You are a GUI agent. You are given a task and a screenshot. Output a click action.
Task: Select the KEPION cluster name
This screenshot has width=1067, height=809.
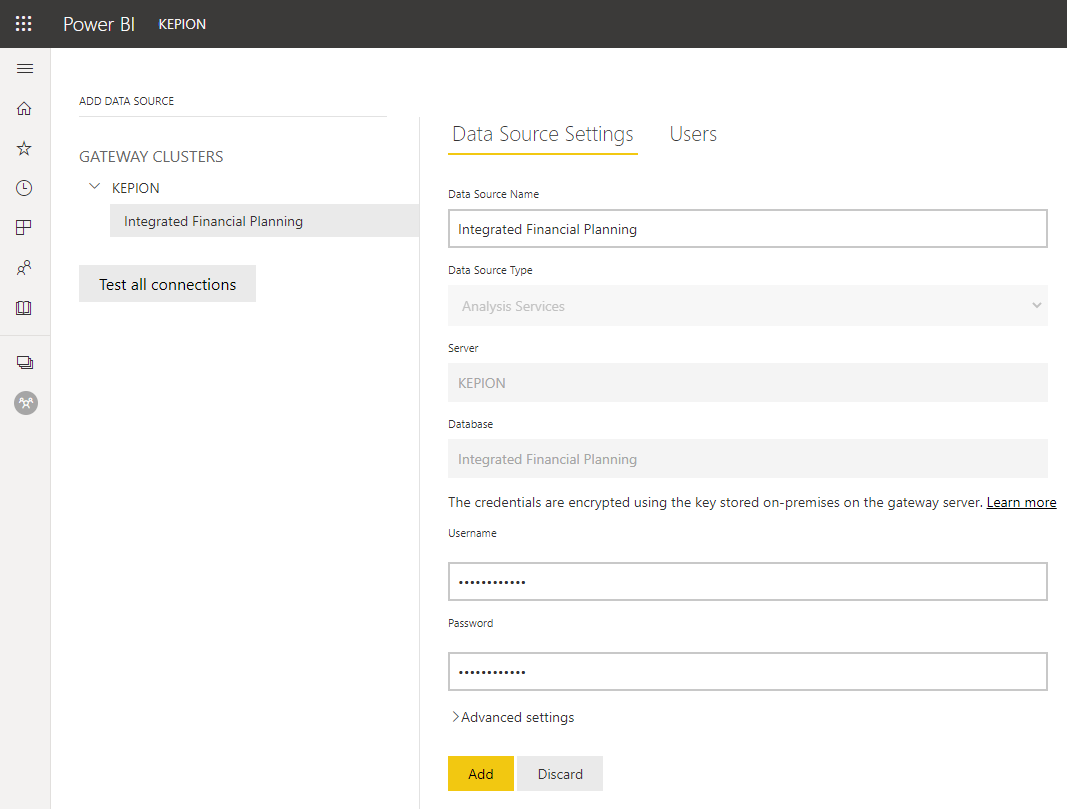pyautogui.click(x=135, y=188)
